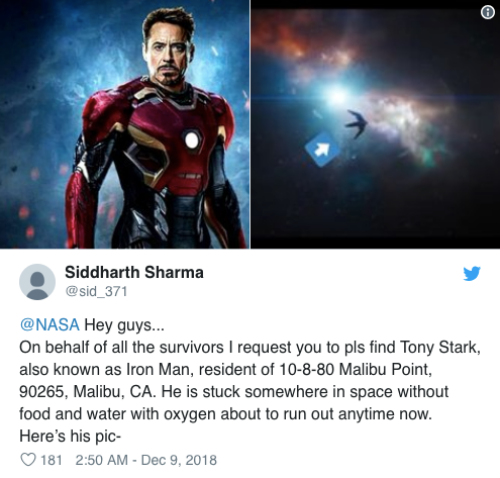Click the @sid_371 handle
This screenshot has height=478, width=500.
[x=97, y=291]
